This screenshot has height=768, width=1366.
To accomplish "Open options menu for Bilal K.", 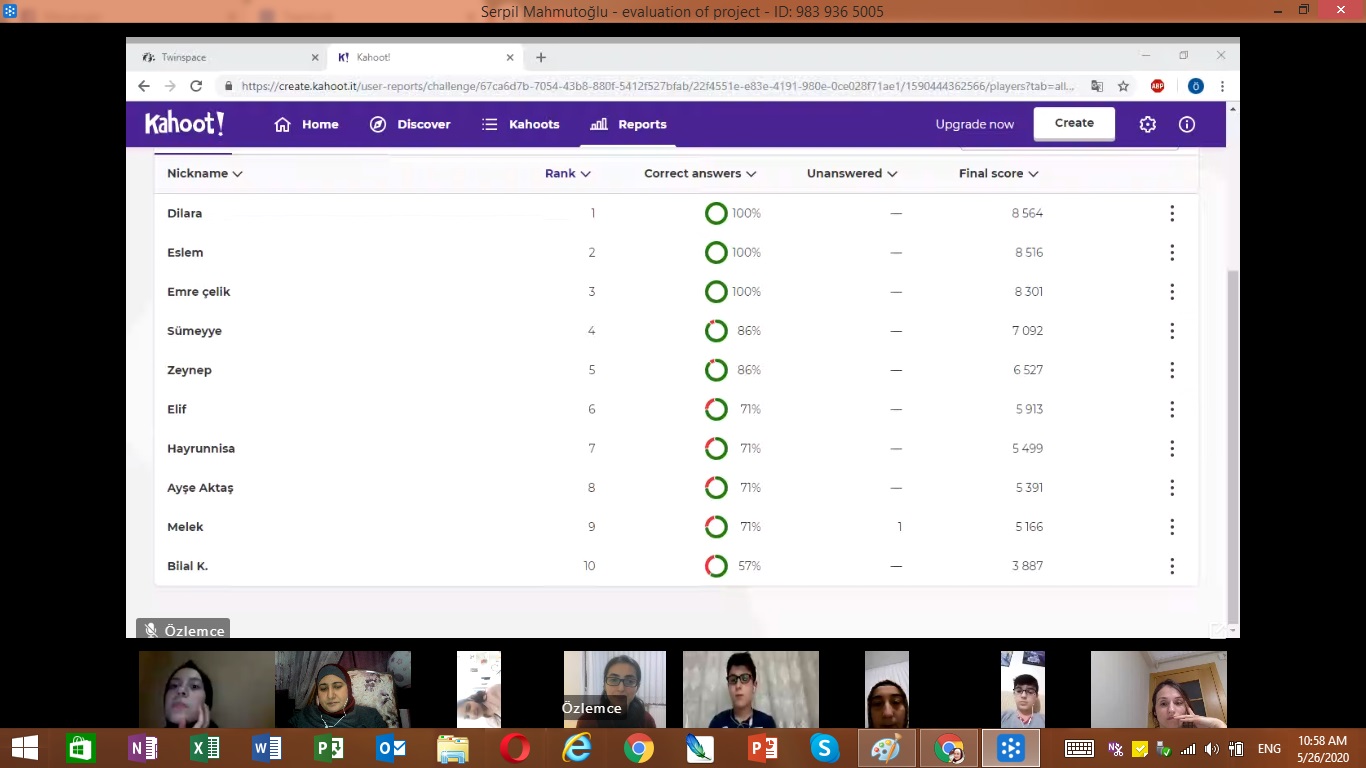I will [x=1172, y=566].
